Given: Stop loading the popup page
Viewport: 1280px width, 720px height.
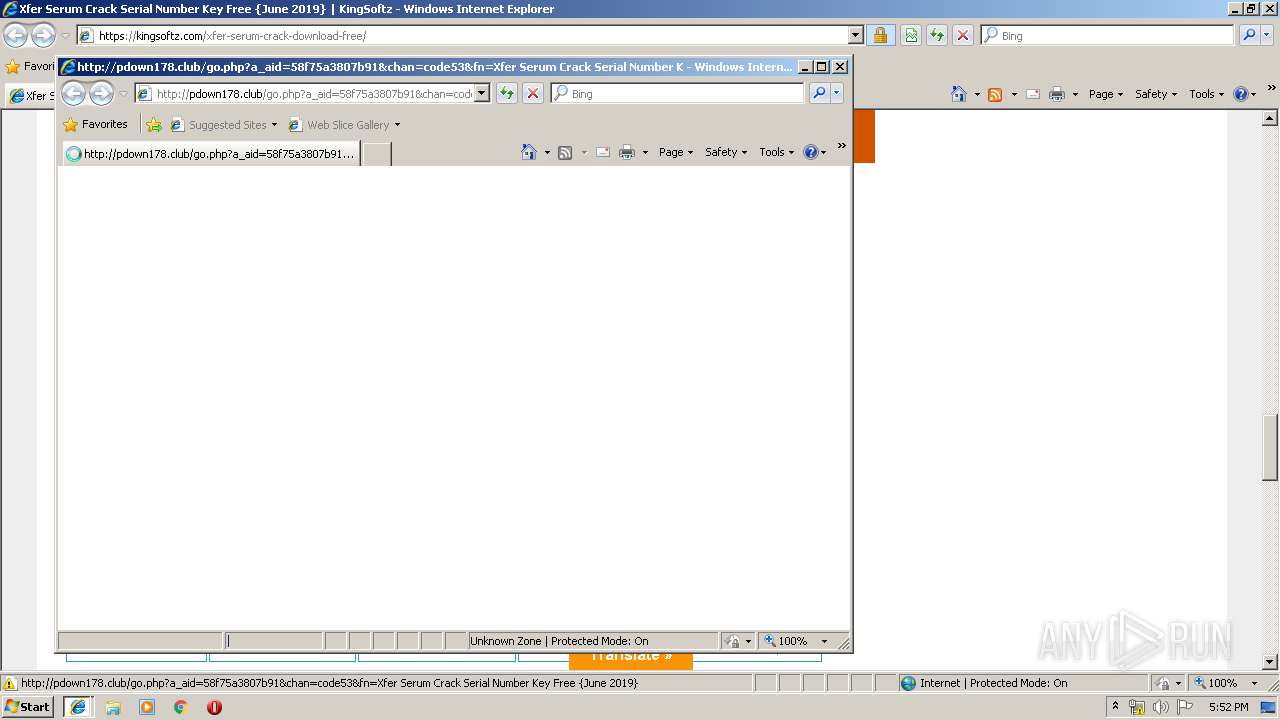Looking at the screenshot, I should tap(533, 93).
